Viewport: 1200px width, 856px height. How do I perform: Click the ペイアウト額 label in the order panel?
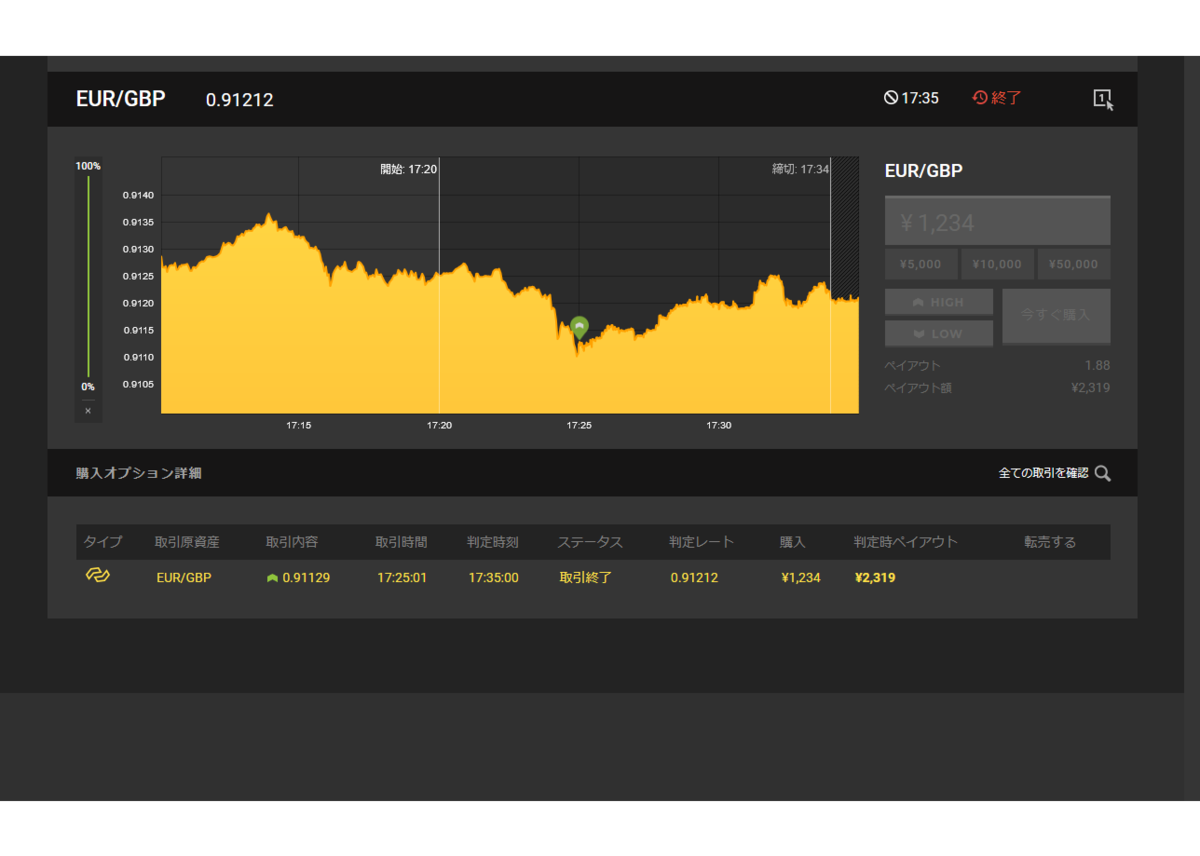click(x=918, y=388)
